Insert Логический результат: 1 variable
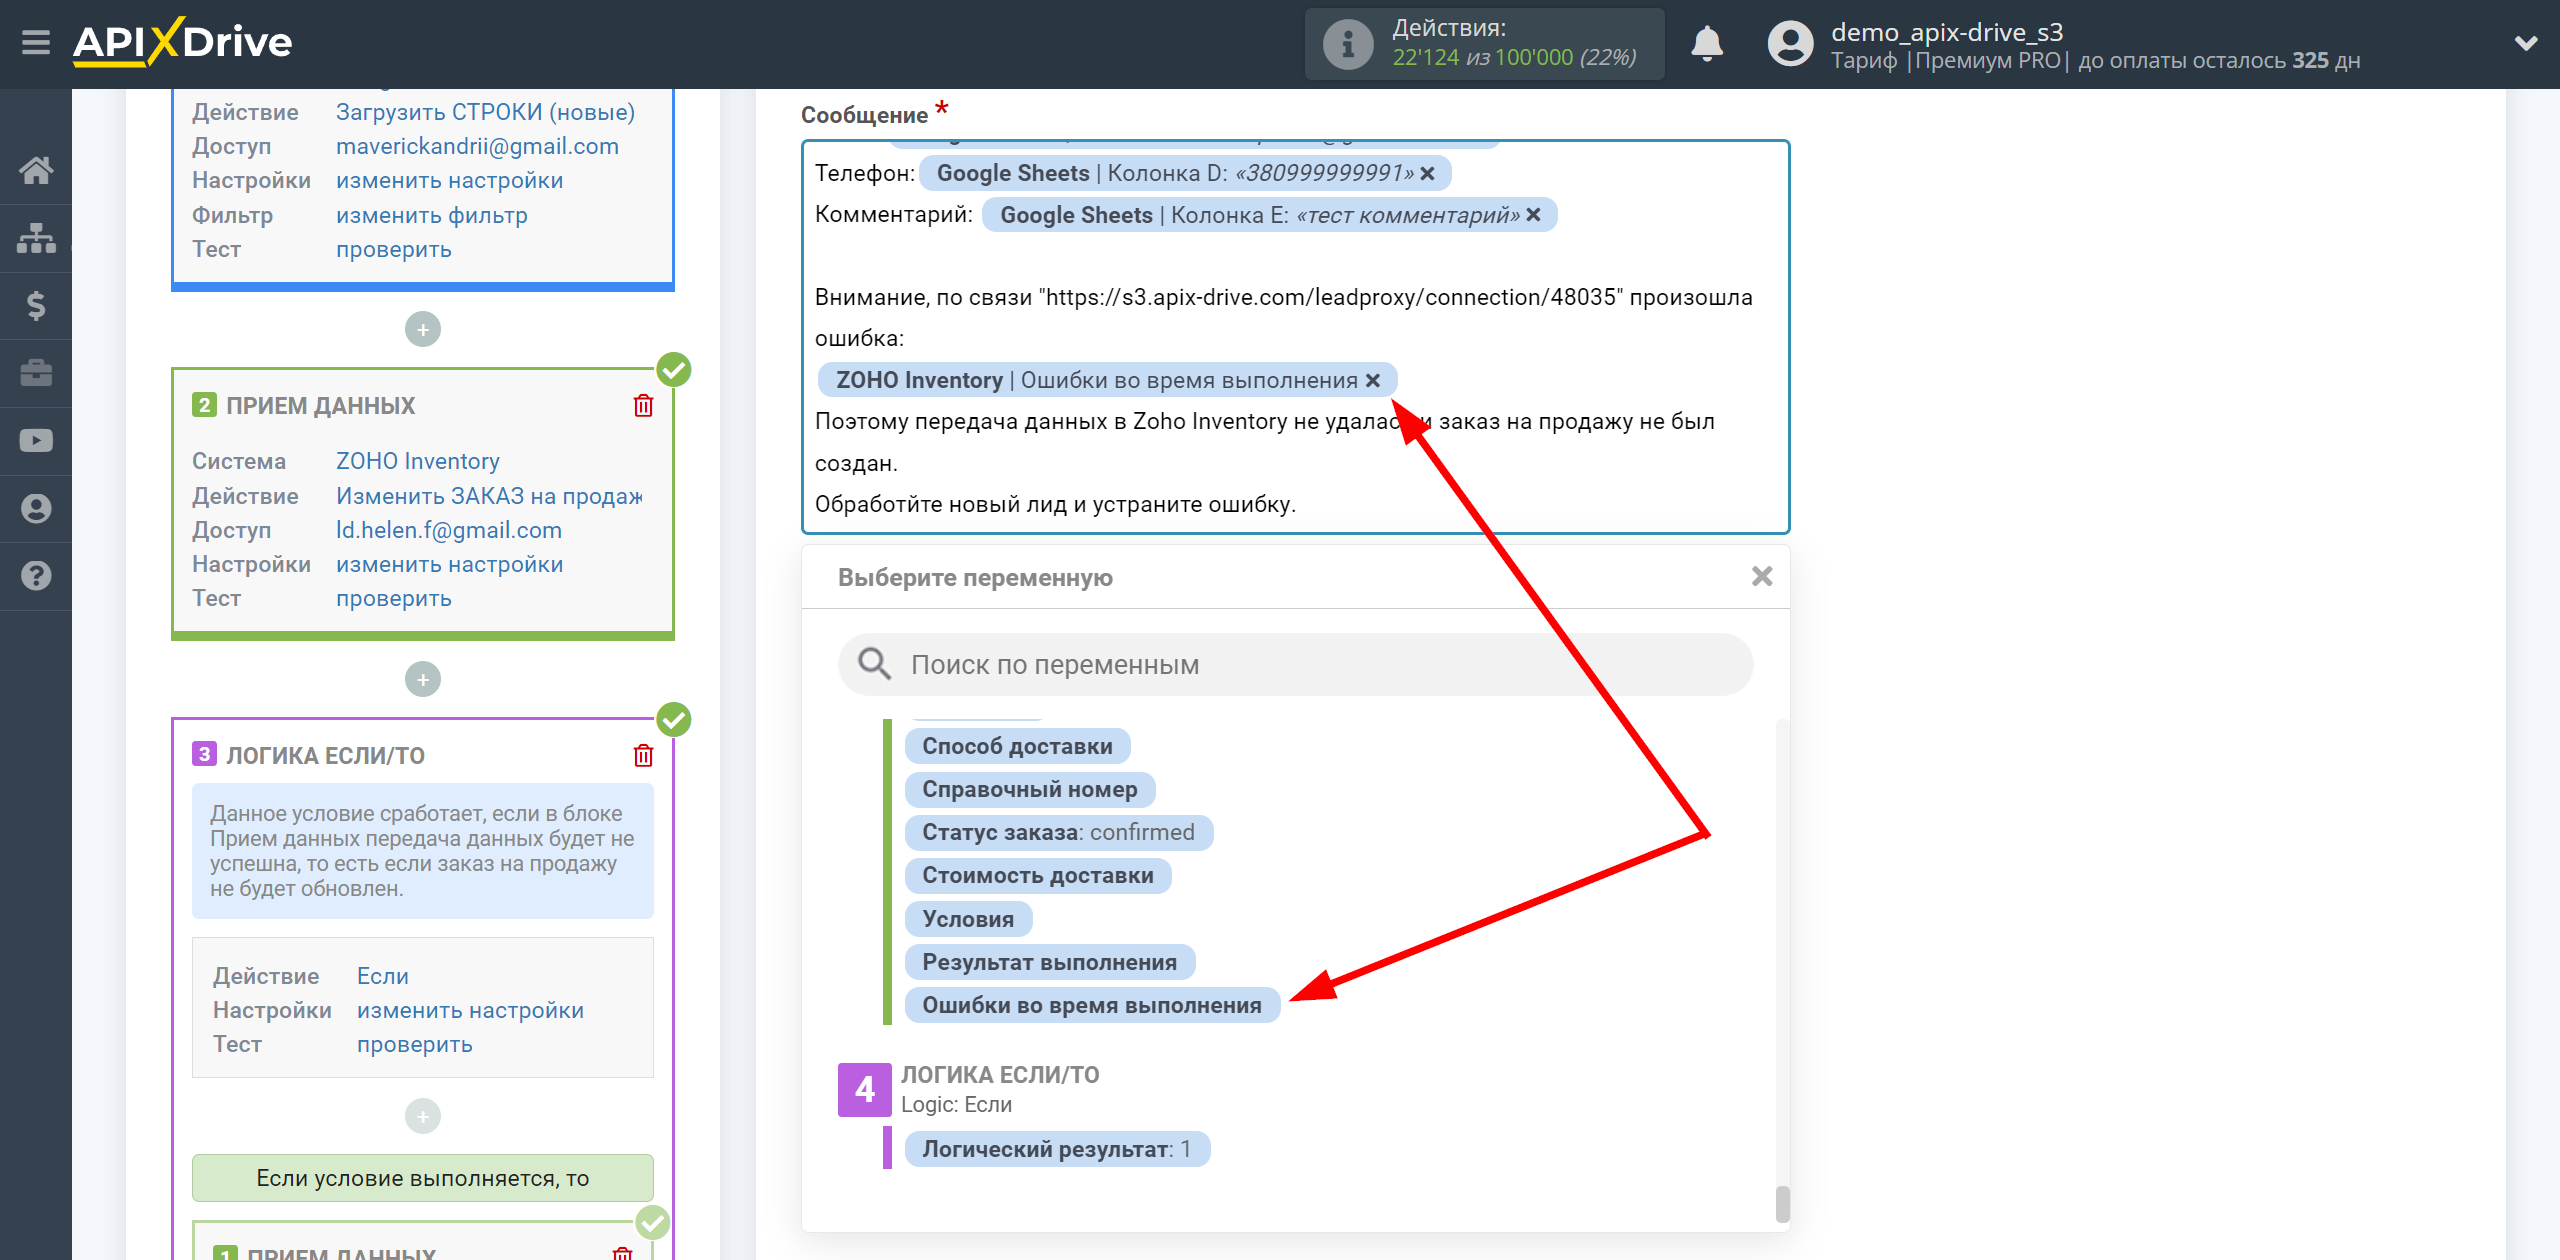 point(1056,1149)
